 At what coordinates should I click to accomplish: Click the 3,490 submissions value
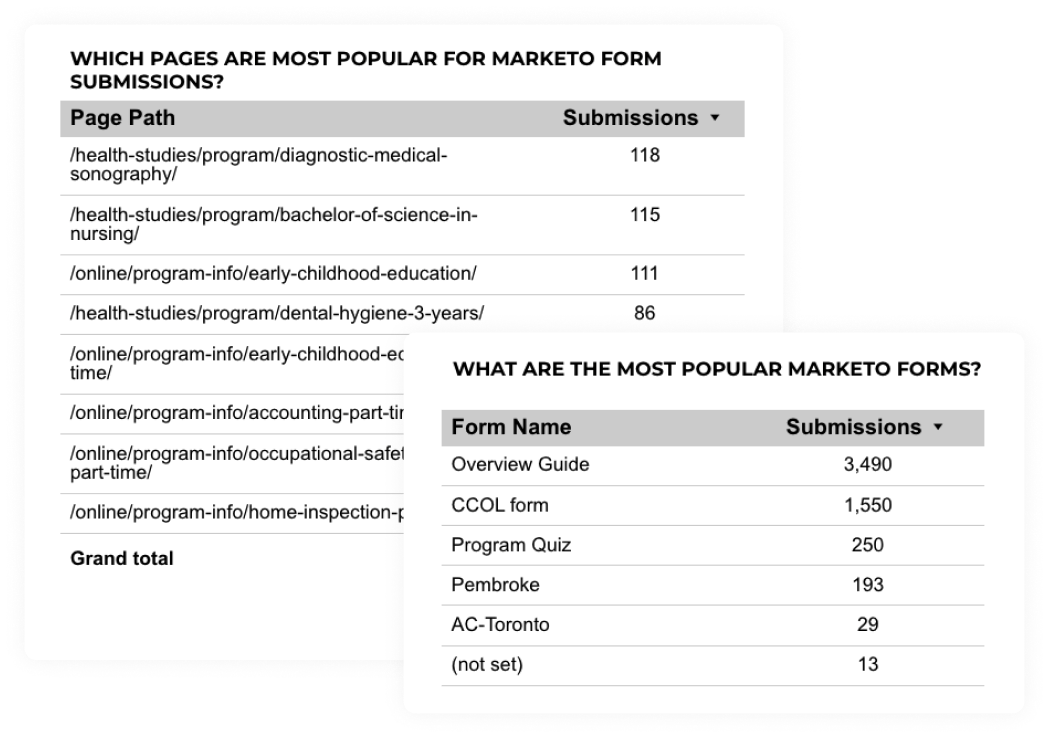[x=868, y=465]
